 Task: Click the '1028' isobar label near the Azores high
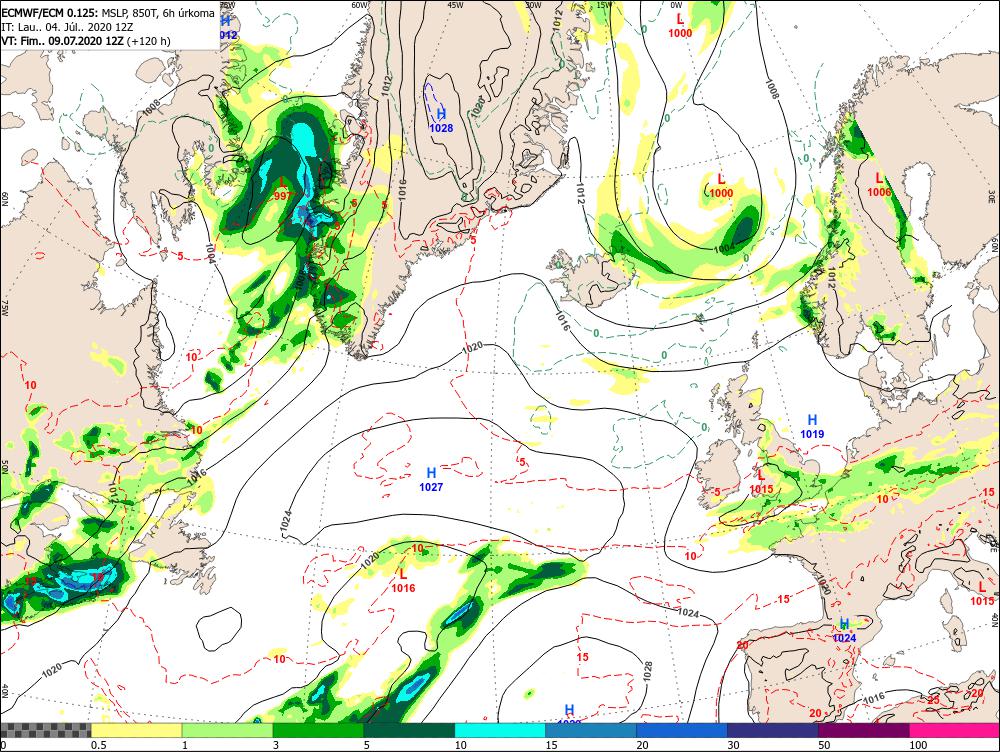[647, 670]
